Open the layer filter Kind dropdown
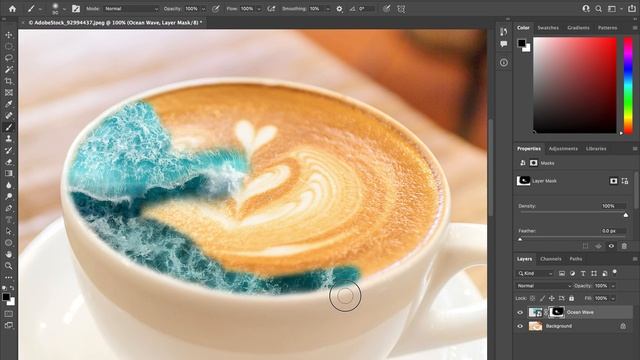Screen dimensions: 640x360 tap(535, 273)
